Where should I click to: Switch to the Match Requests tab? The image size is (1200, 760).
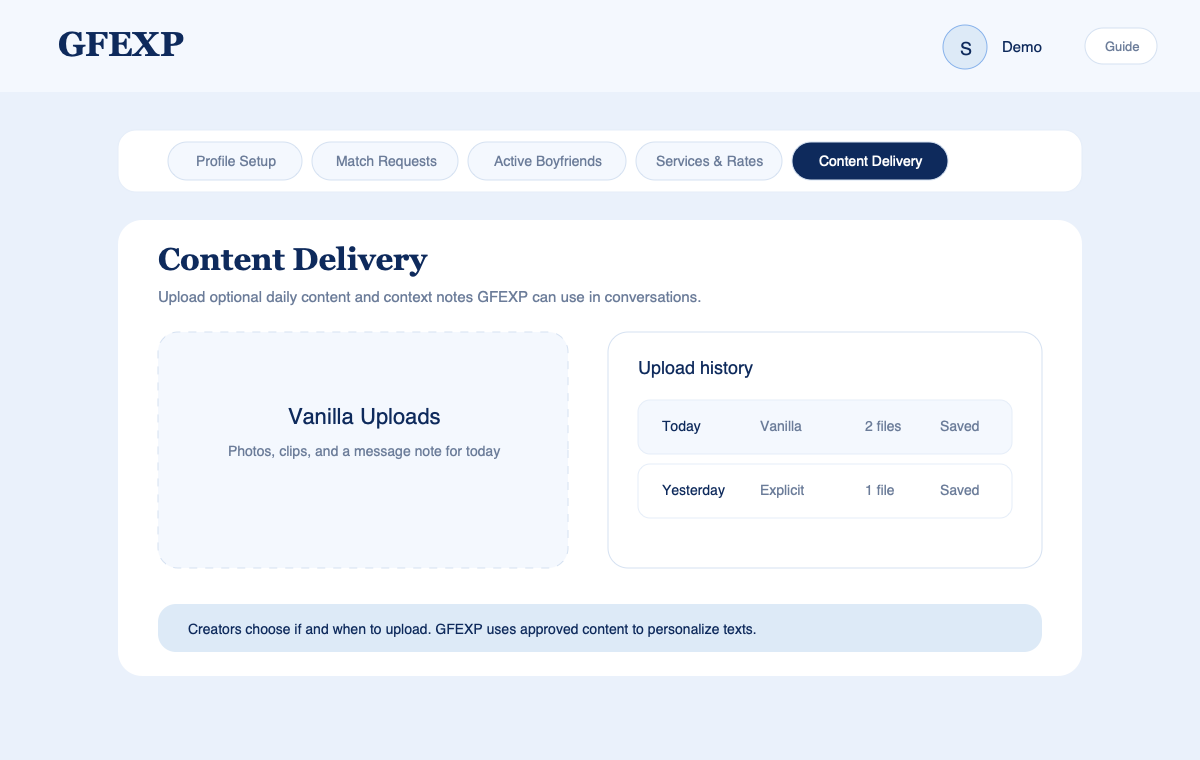click(386, 161)
